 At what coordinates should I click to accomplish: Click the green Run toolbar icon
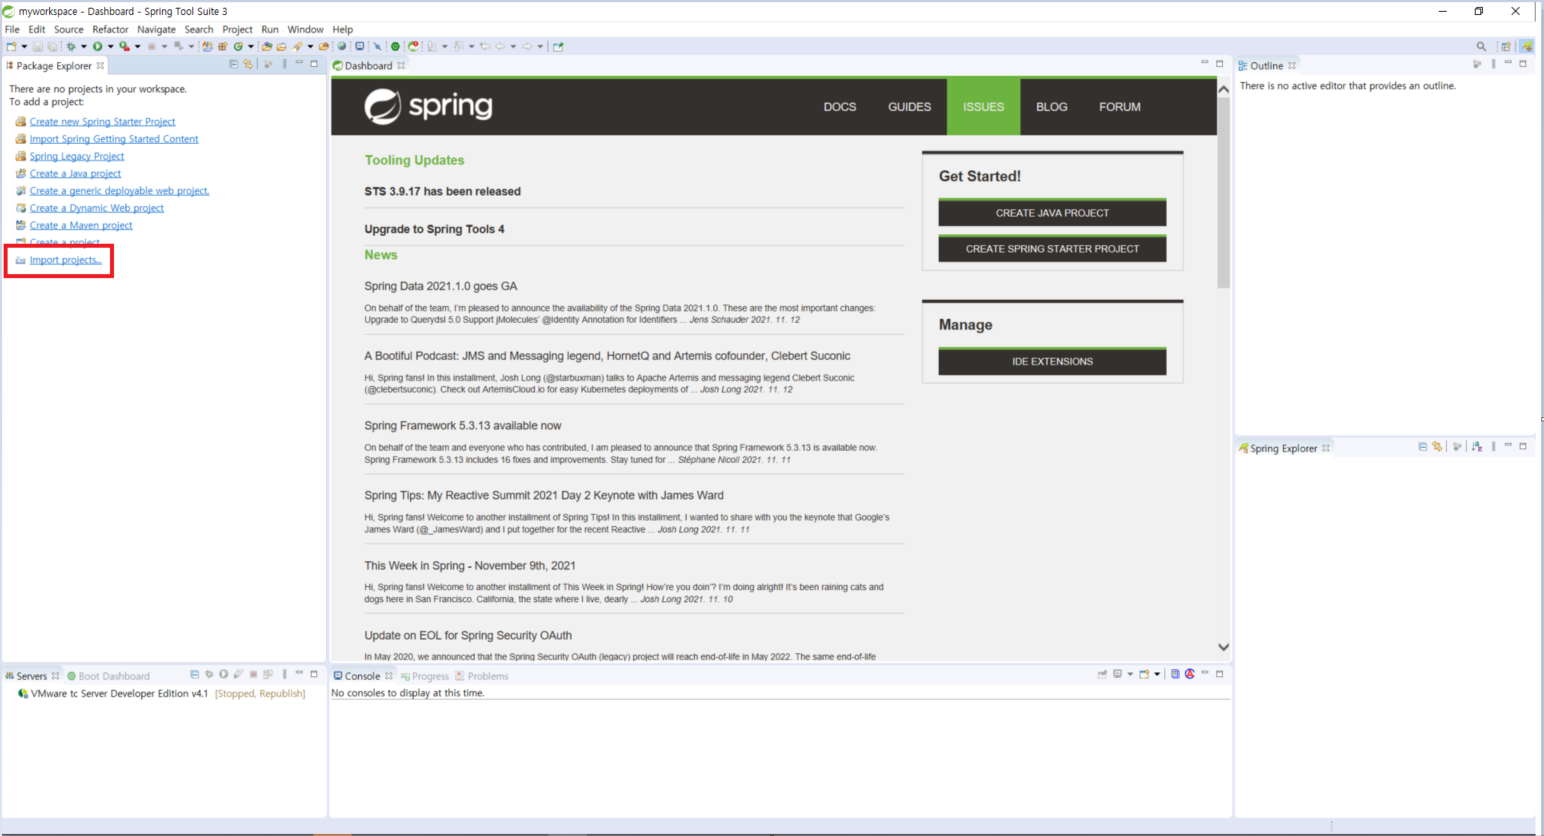pyautogui.click(x=98, y=46)
